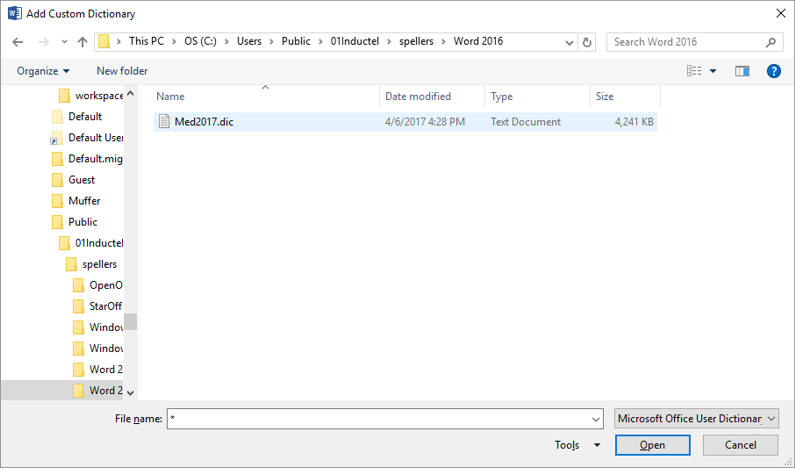This screenshot has width=795, height=468.
Task: Toggle the preview pane icon
Action: 742,71
